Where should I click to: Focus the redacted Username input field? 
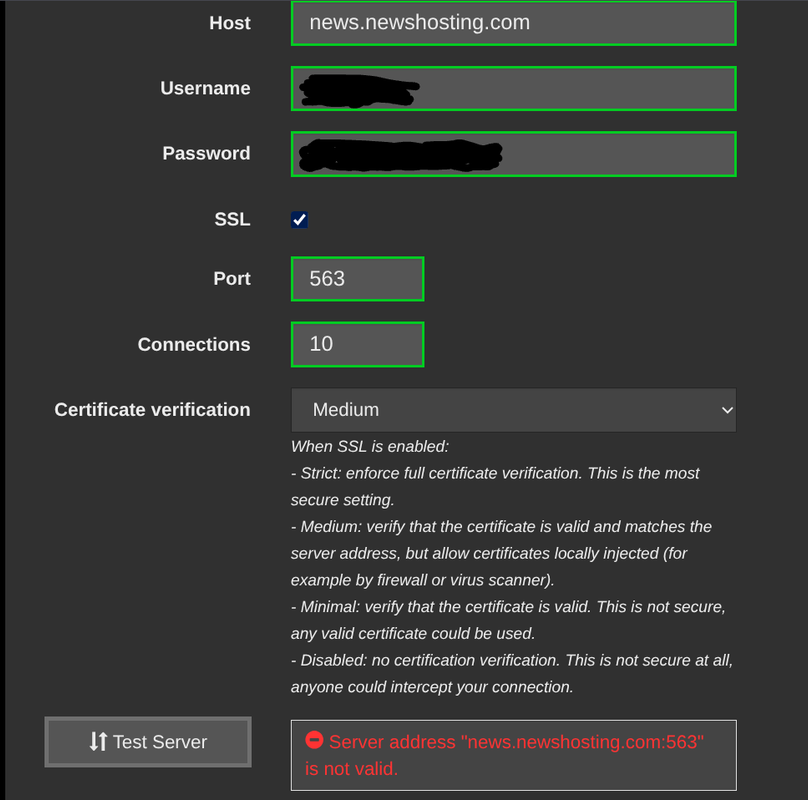(513, 88)
